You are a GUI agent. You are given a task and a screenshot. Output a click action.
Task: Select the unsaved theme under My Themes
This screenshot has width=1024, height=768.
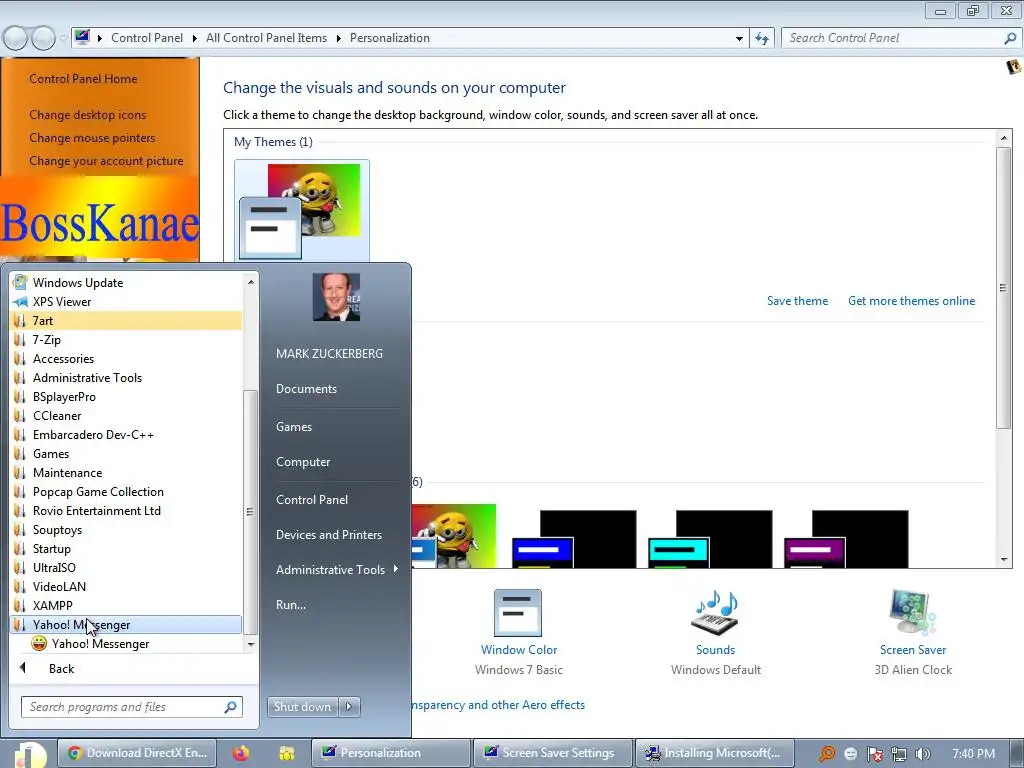pos(302,210)
